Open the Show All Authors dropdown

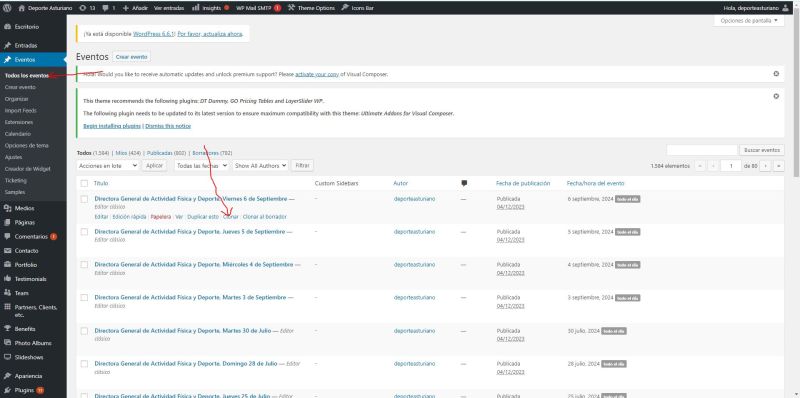tap(261, 166)
